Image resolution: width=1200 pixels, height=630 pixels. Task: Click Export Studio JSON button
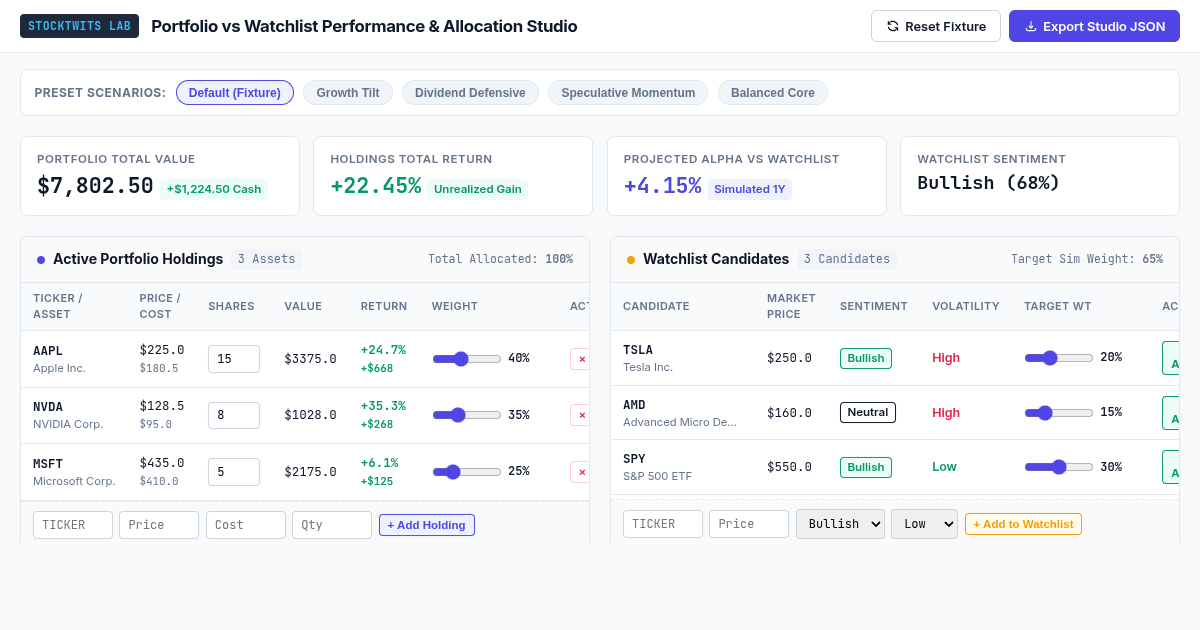[1094, 26]
